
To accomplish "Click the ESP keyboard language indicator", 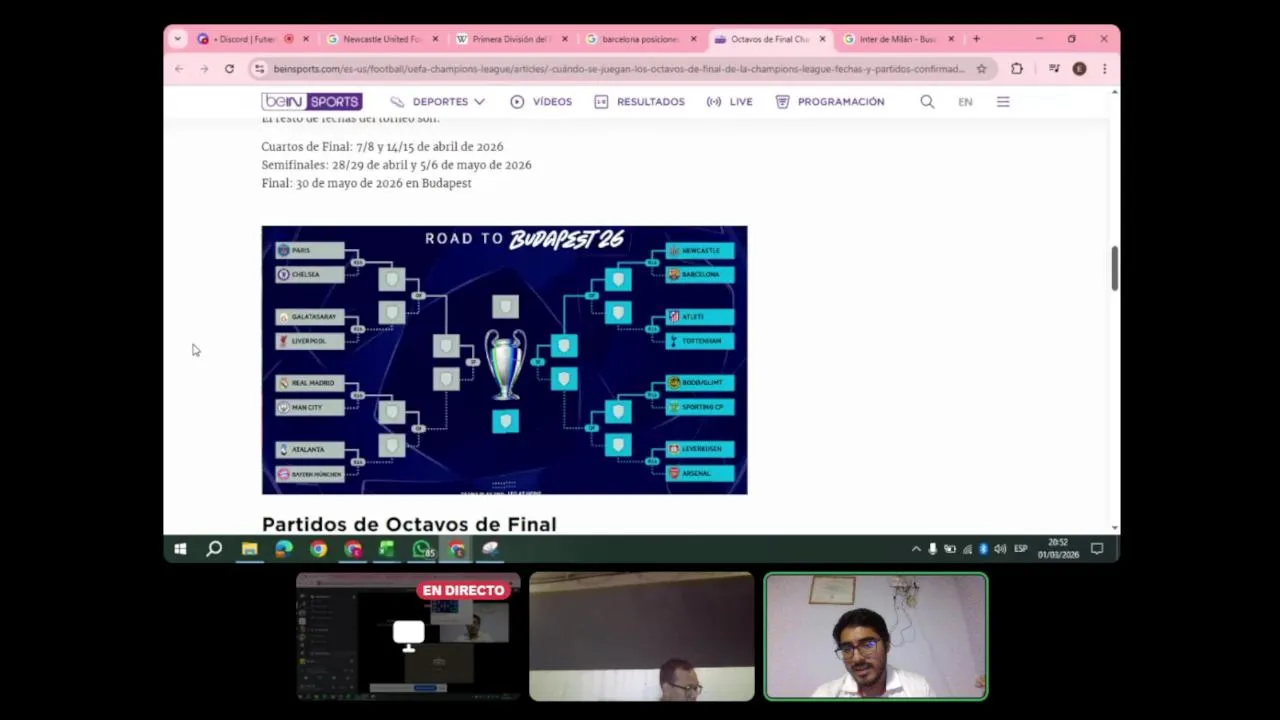I will 1021,549.
